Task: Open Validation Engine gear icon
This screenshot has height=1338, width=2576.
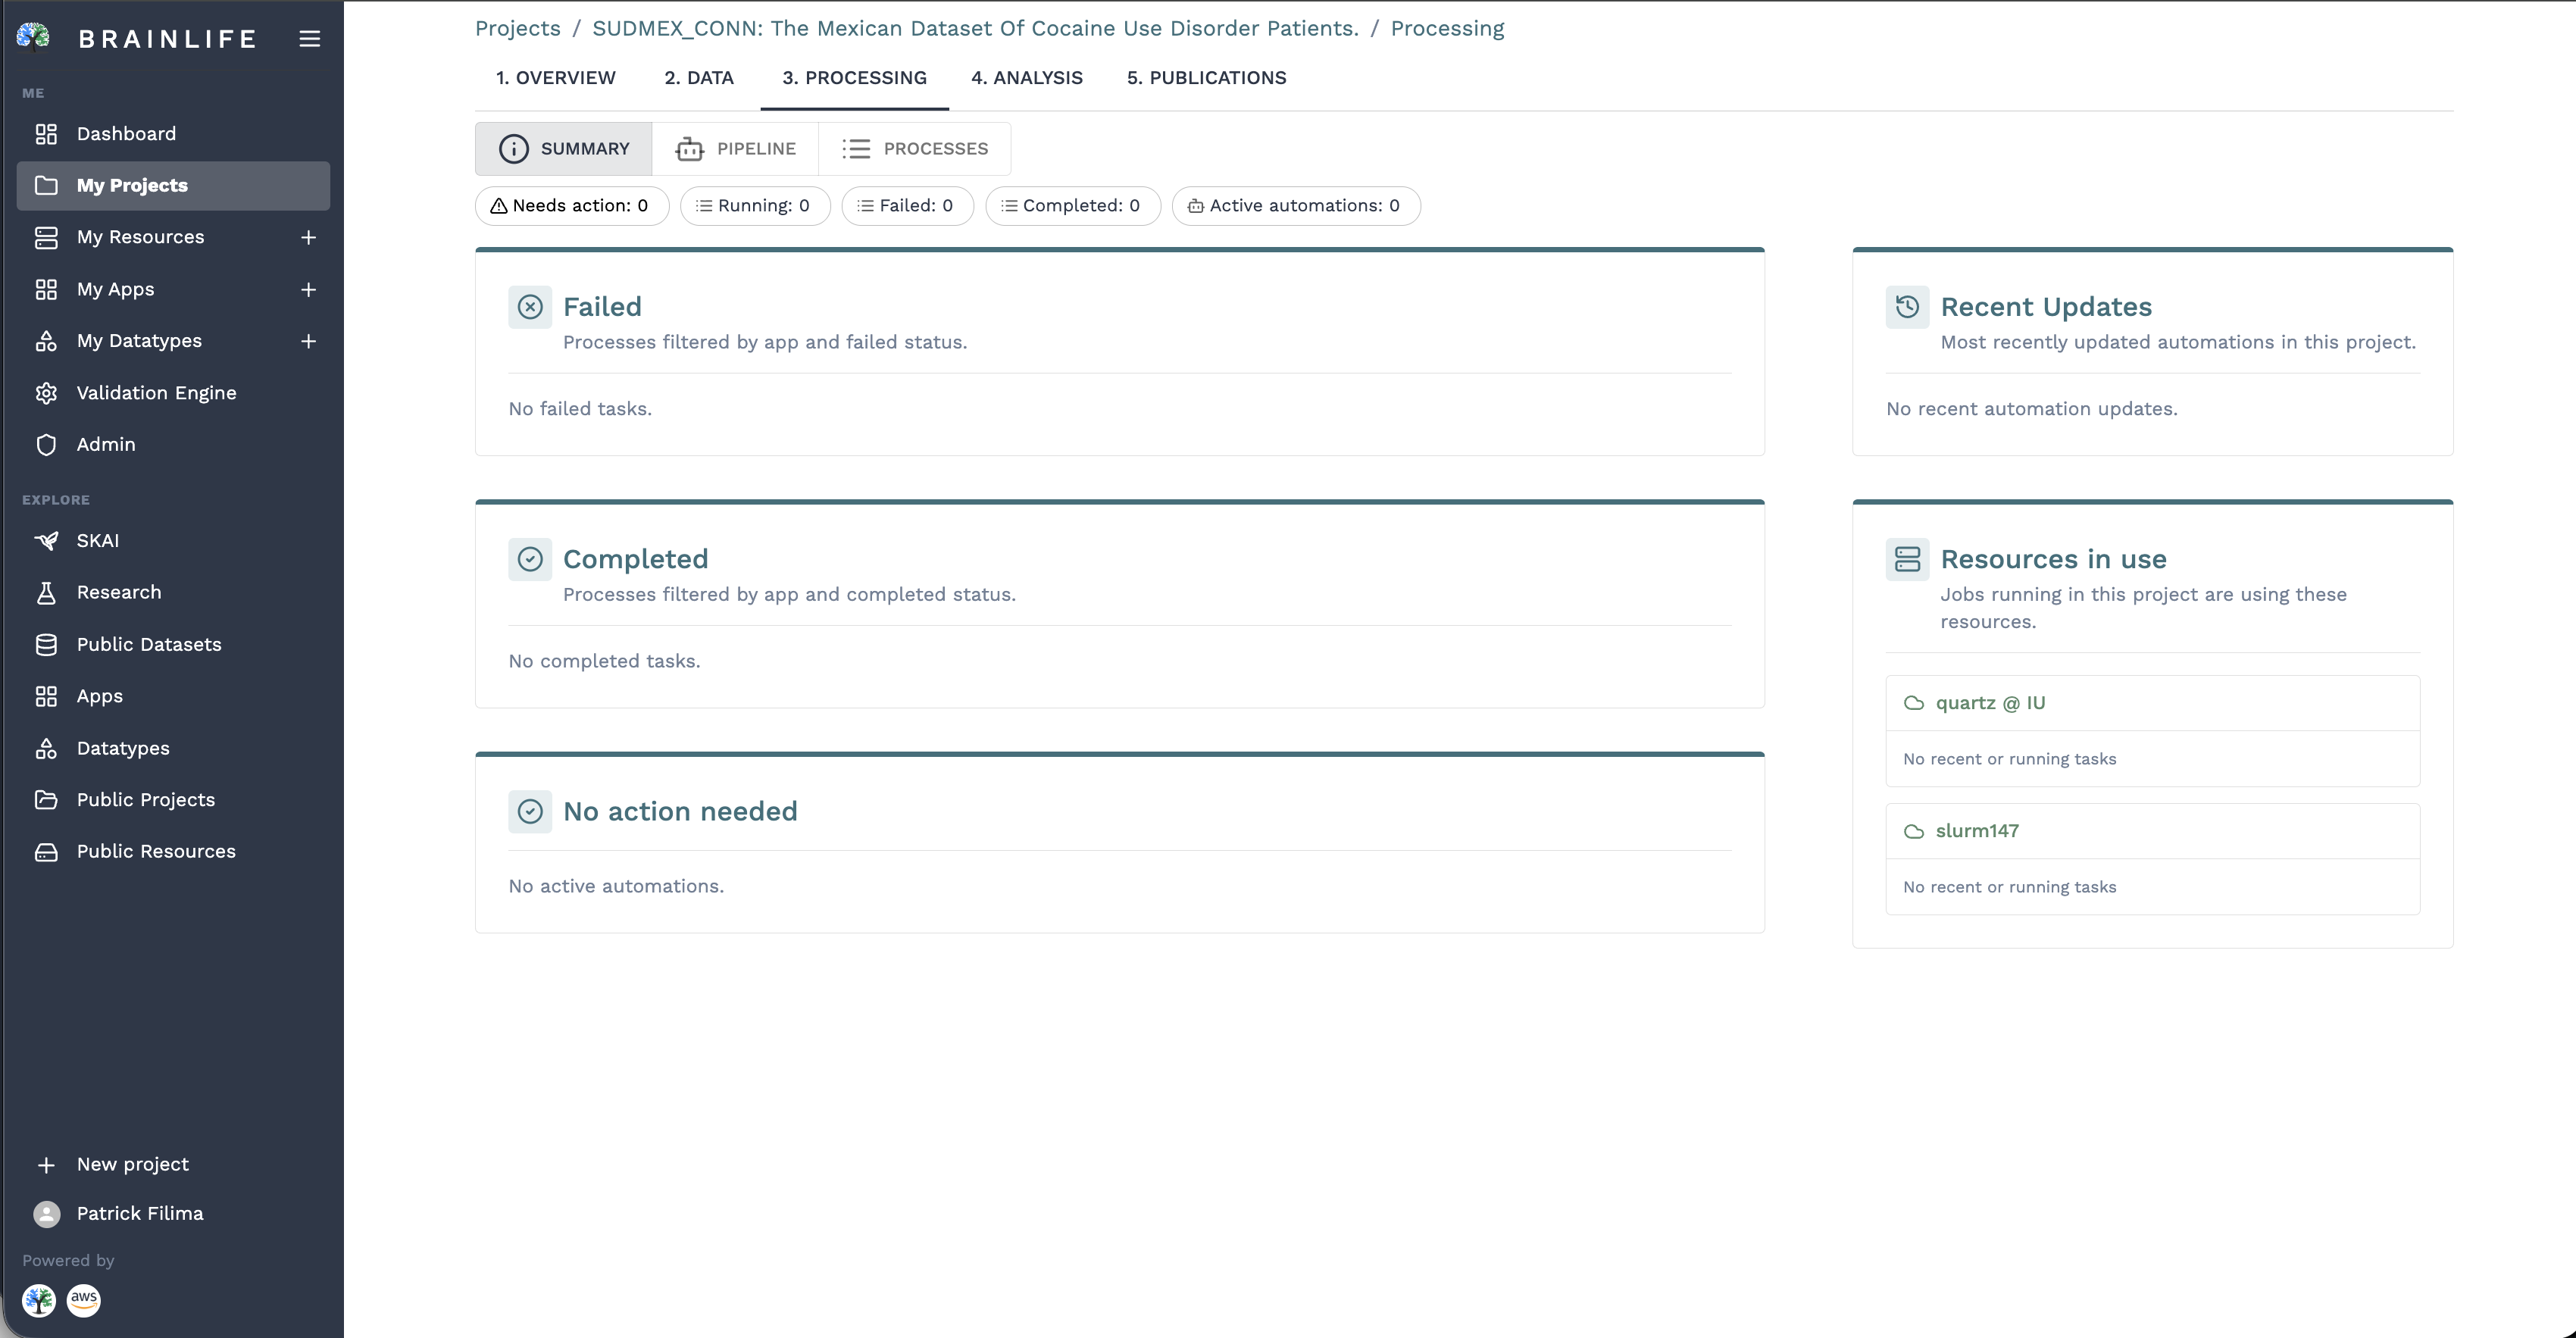Action: point(46,393)
